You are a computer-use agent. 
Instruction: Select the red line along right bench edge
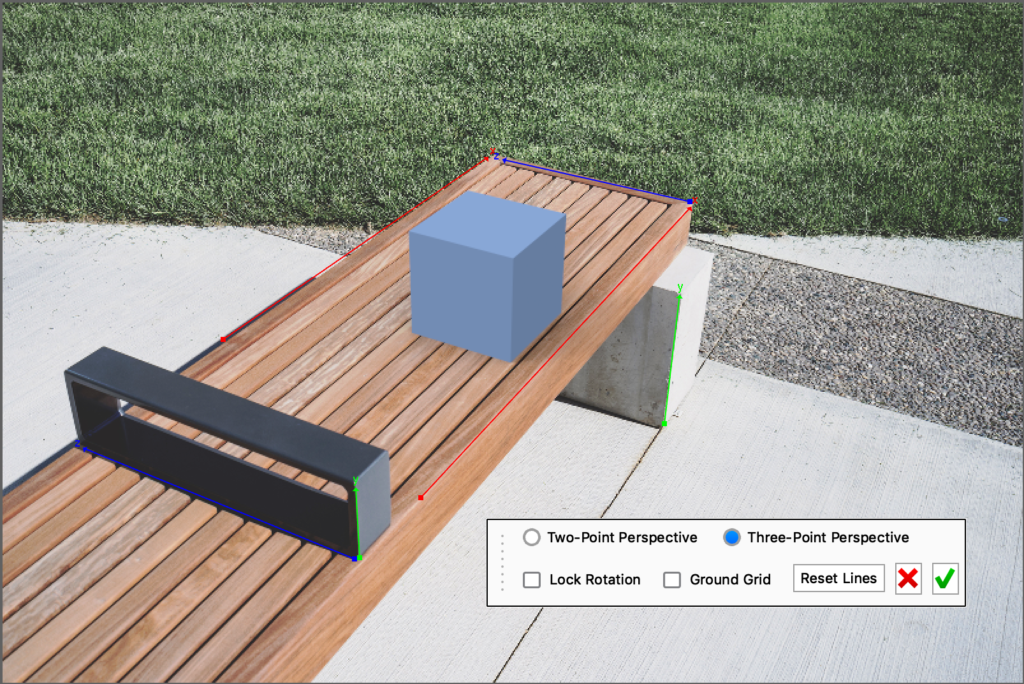pos(556,350)
